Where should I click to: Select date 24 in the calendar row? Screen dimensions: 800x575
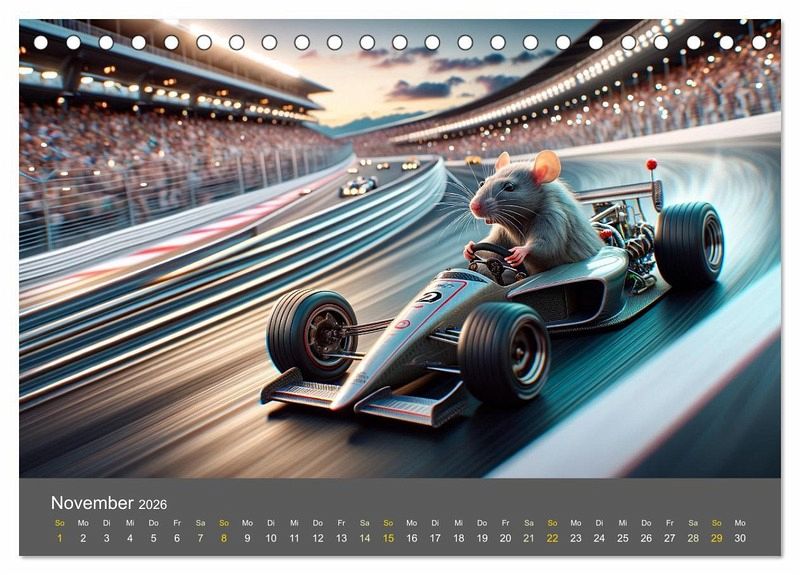tap(599, 538)
